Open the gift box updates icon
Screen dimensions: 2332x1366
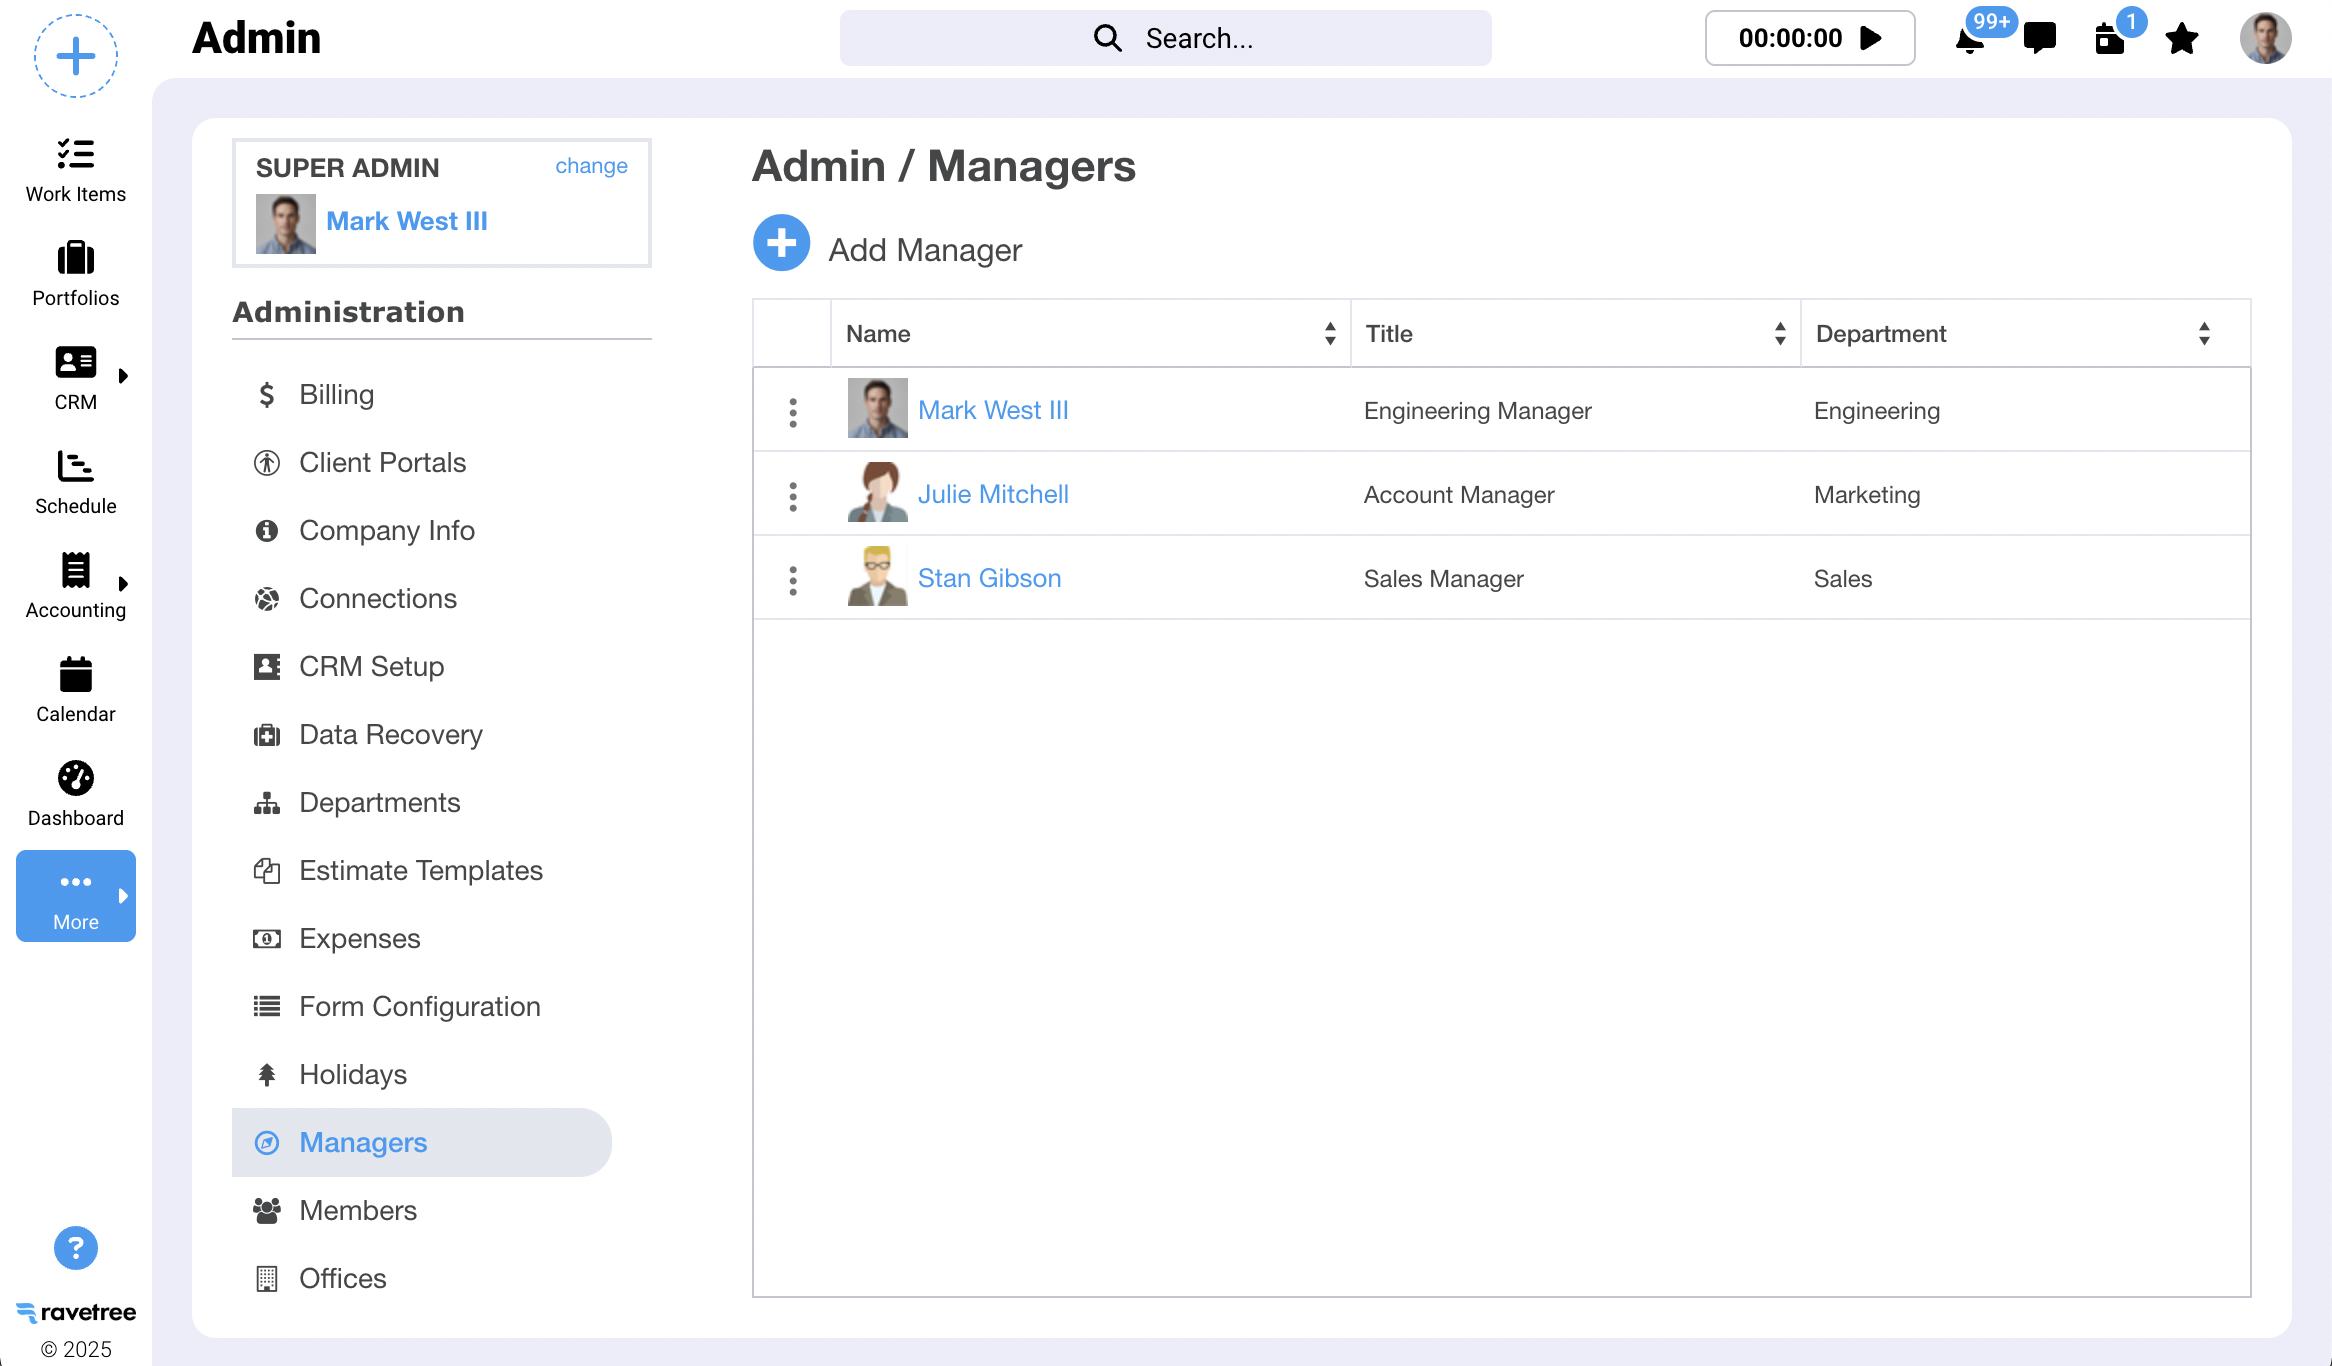coord(2109,39)
